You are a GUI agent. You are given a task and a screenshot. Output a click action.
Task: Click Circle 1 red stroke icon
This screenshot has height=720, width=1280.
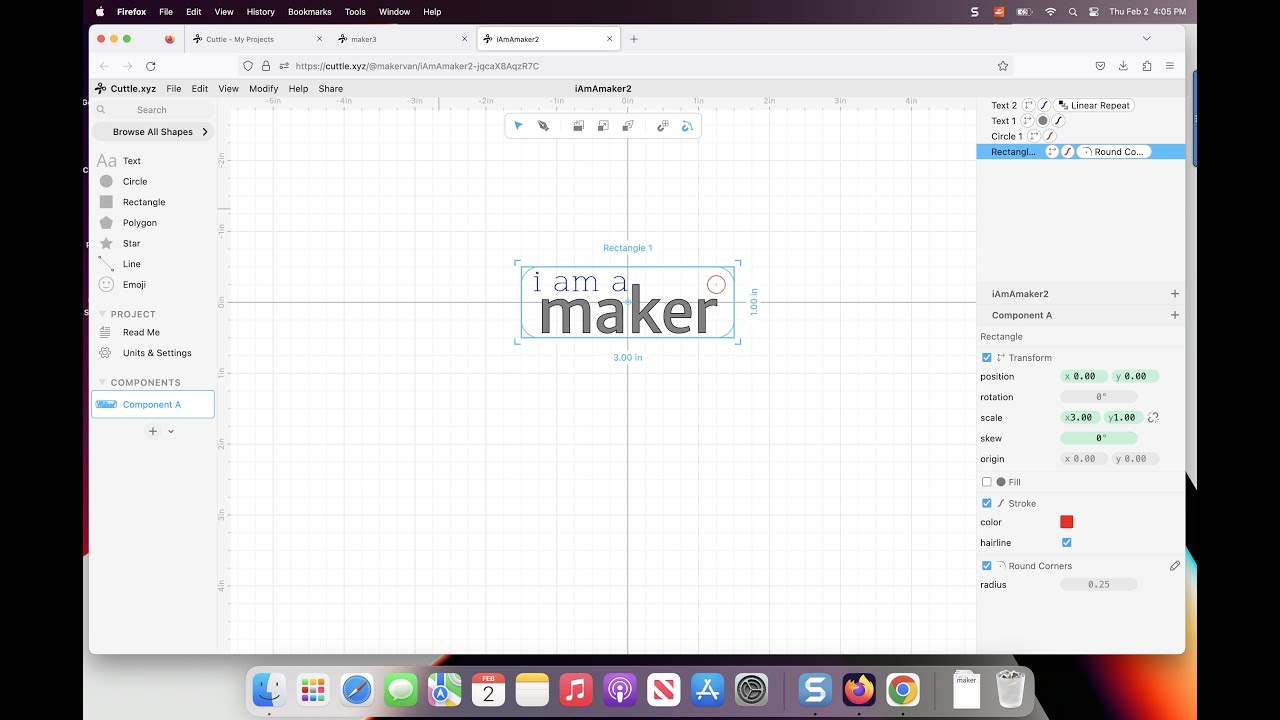[1050, 136]
